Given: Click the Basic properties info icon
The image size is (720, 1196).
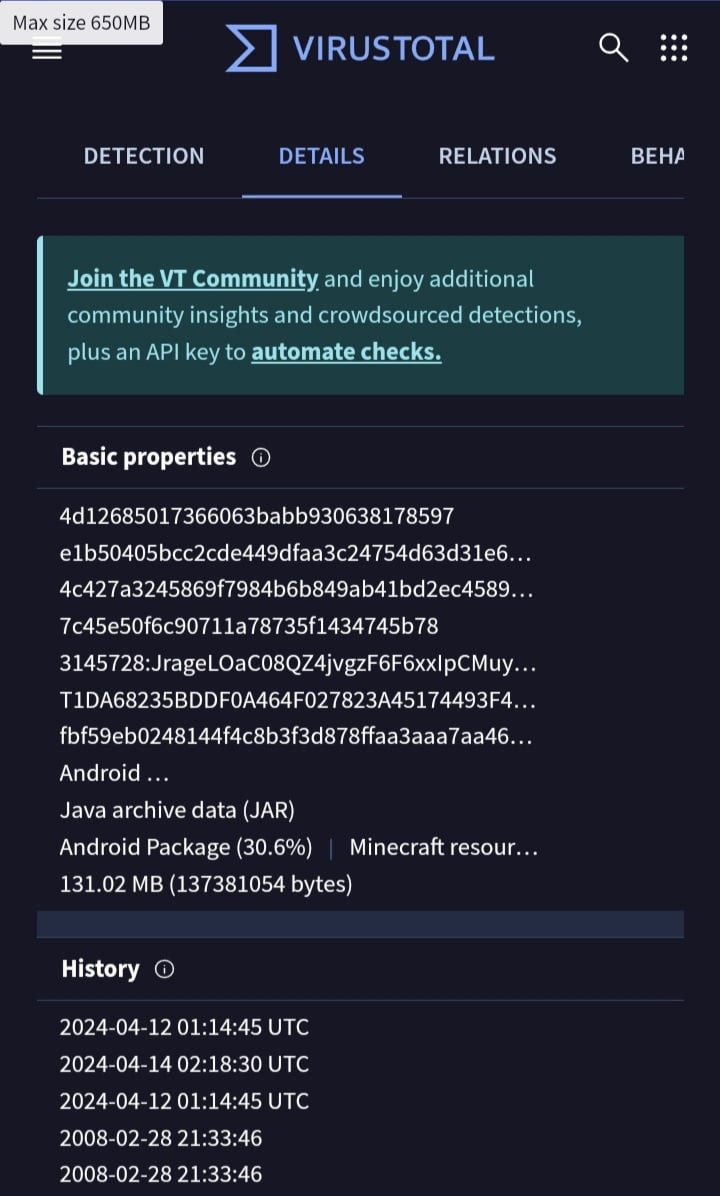Looking at the screenshot, I should (261, 458).
